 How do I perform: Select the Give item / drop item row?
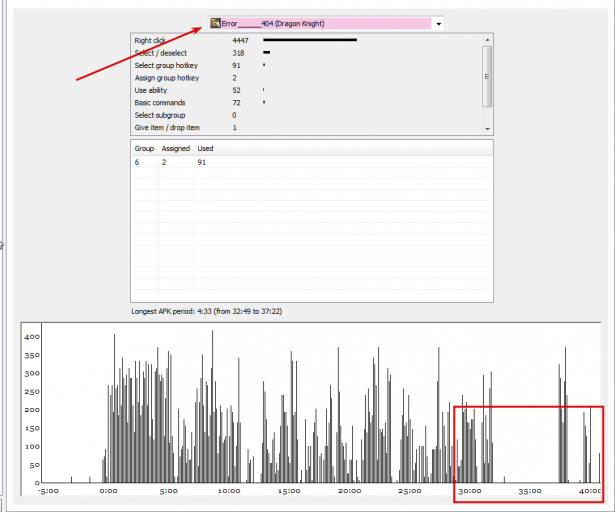coord(306,128)
